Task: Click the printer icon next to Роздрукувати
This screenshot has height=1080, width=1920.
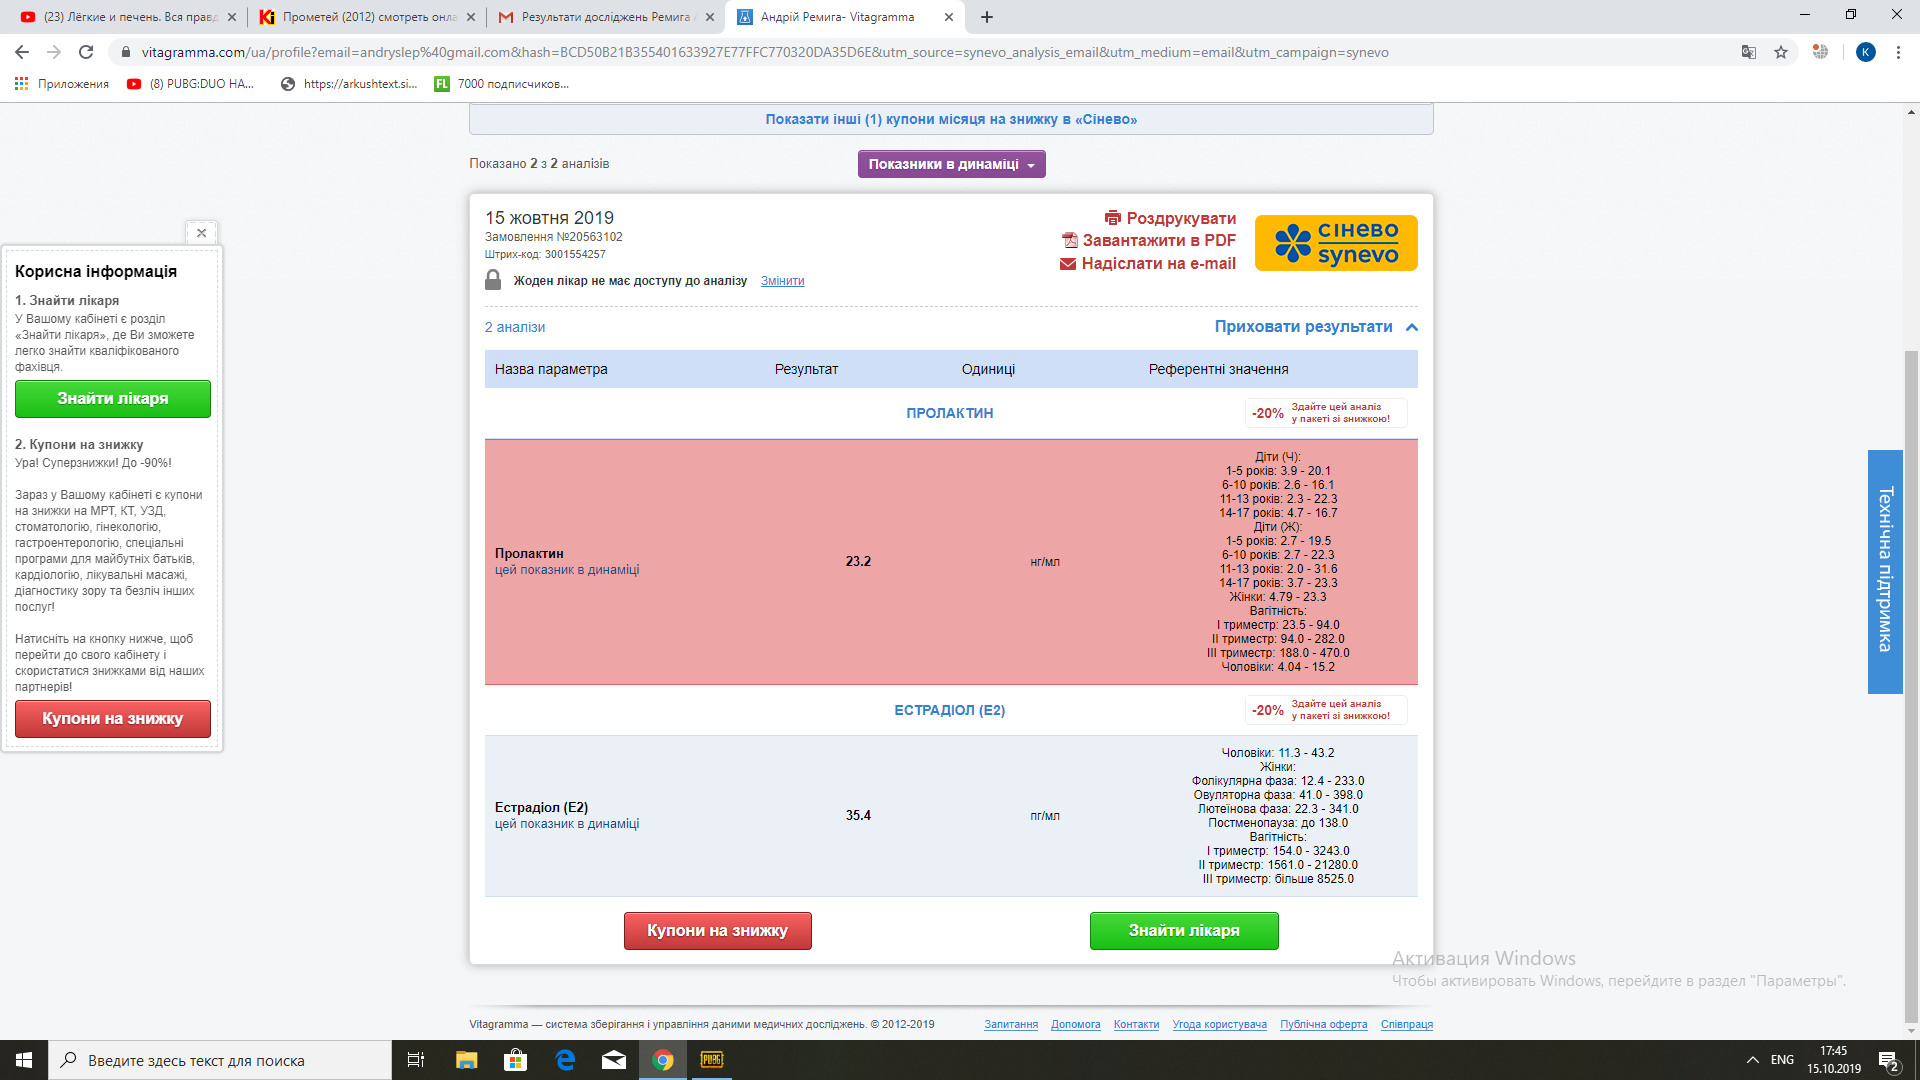Action: [1112, 218]
